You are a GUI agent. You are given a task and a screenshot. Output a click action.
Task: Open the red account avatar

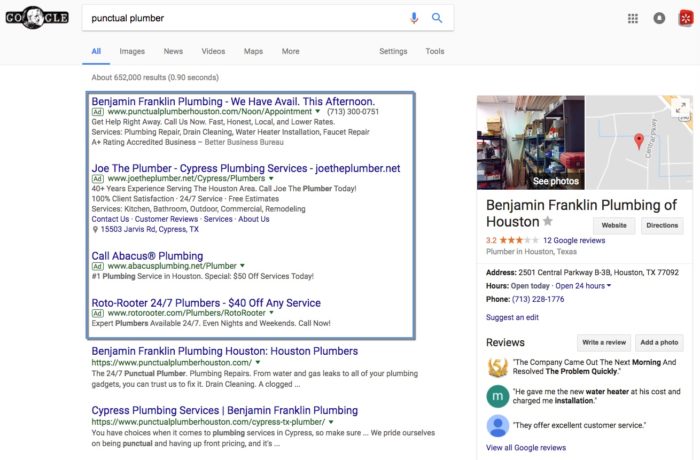point(686,18)
